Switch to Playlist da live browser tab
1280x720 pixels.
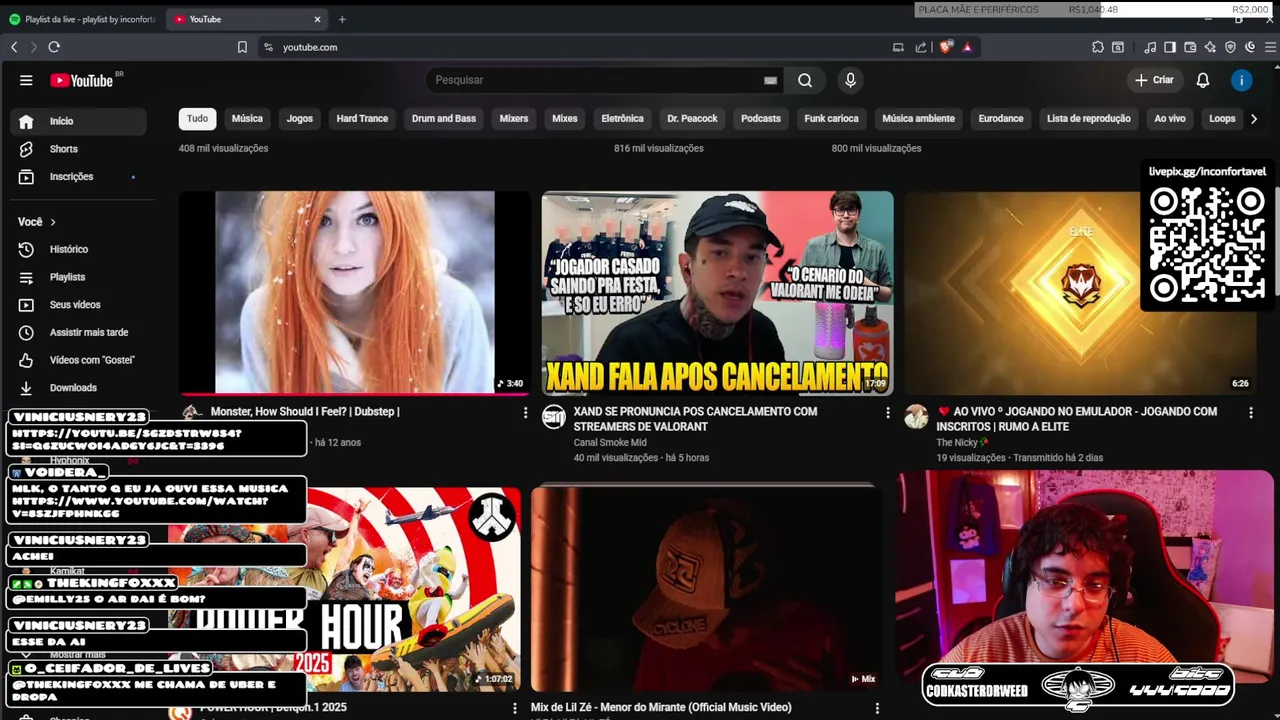pyautogui.click(x=82, y=19)
